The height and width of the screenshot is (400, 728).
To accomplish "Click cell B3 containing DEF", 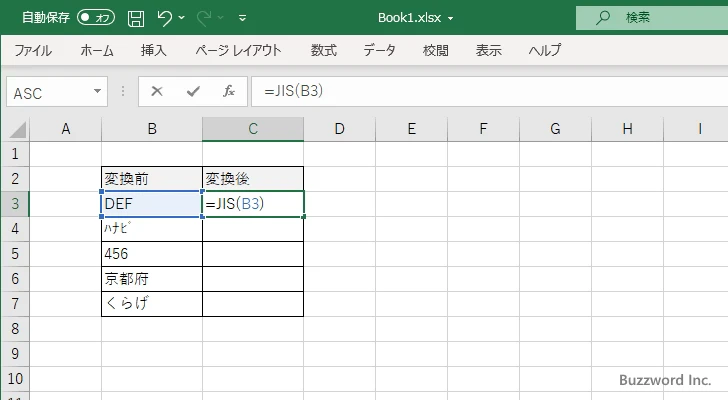I will [x=152, y=204].
